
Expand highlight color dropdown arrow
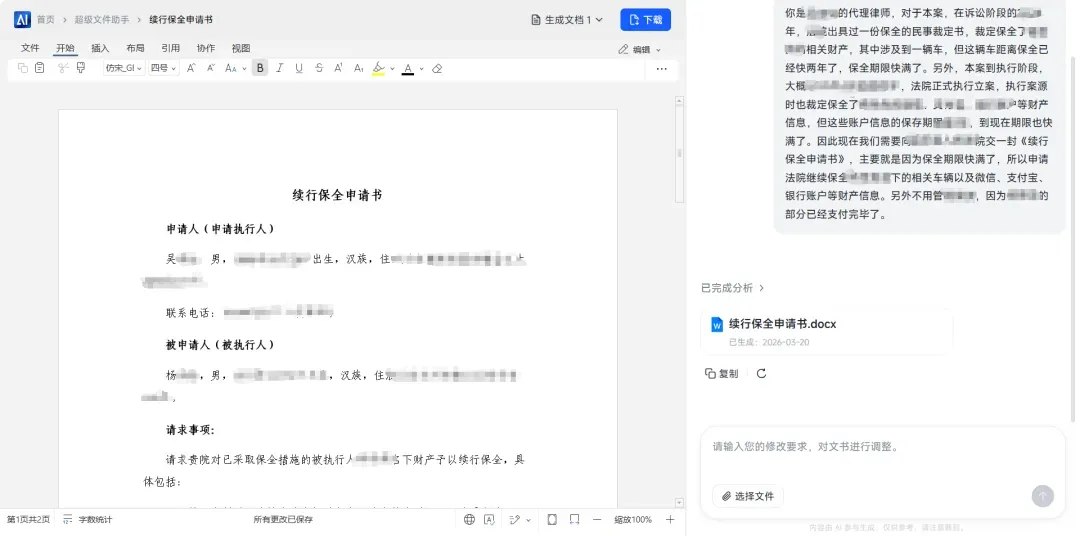392,68
